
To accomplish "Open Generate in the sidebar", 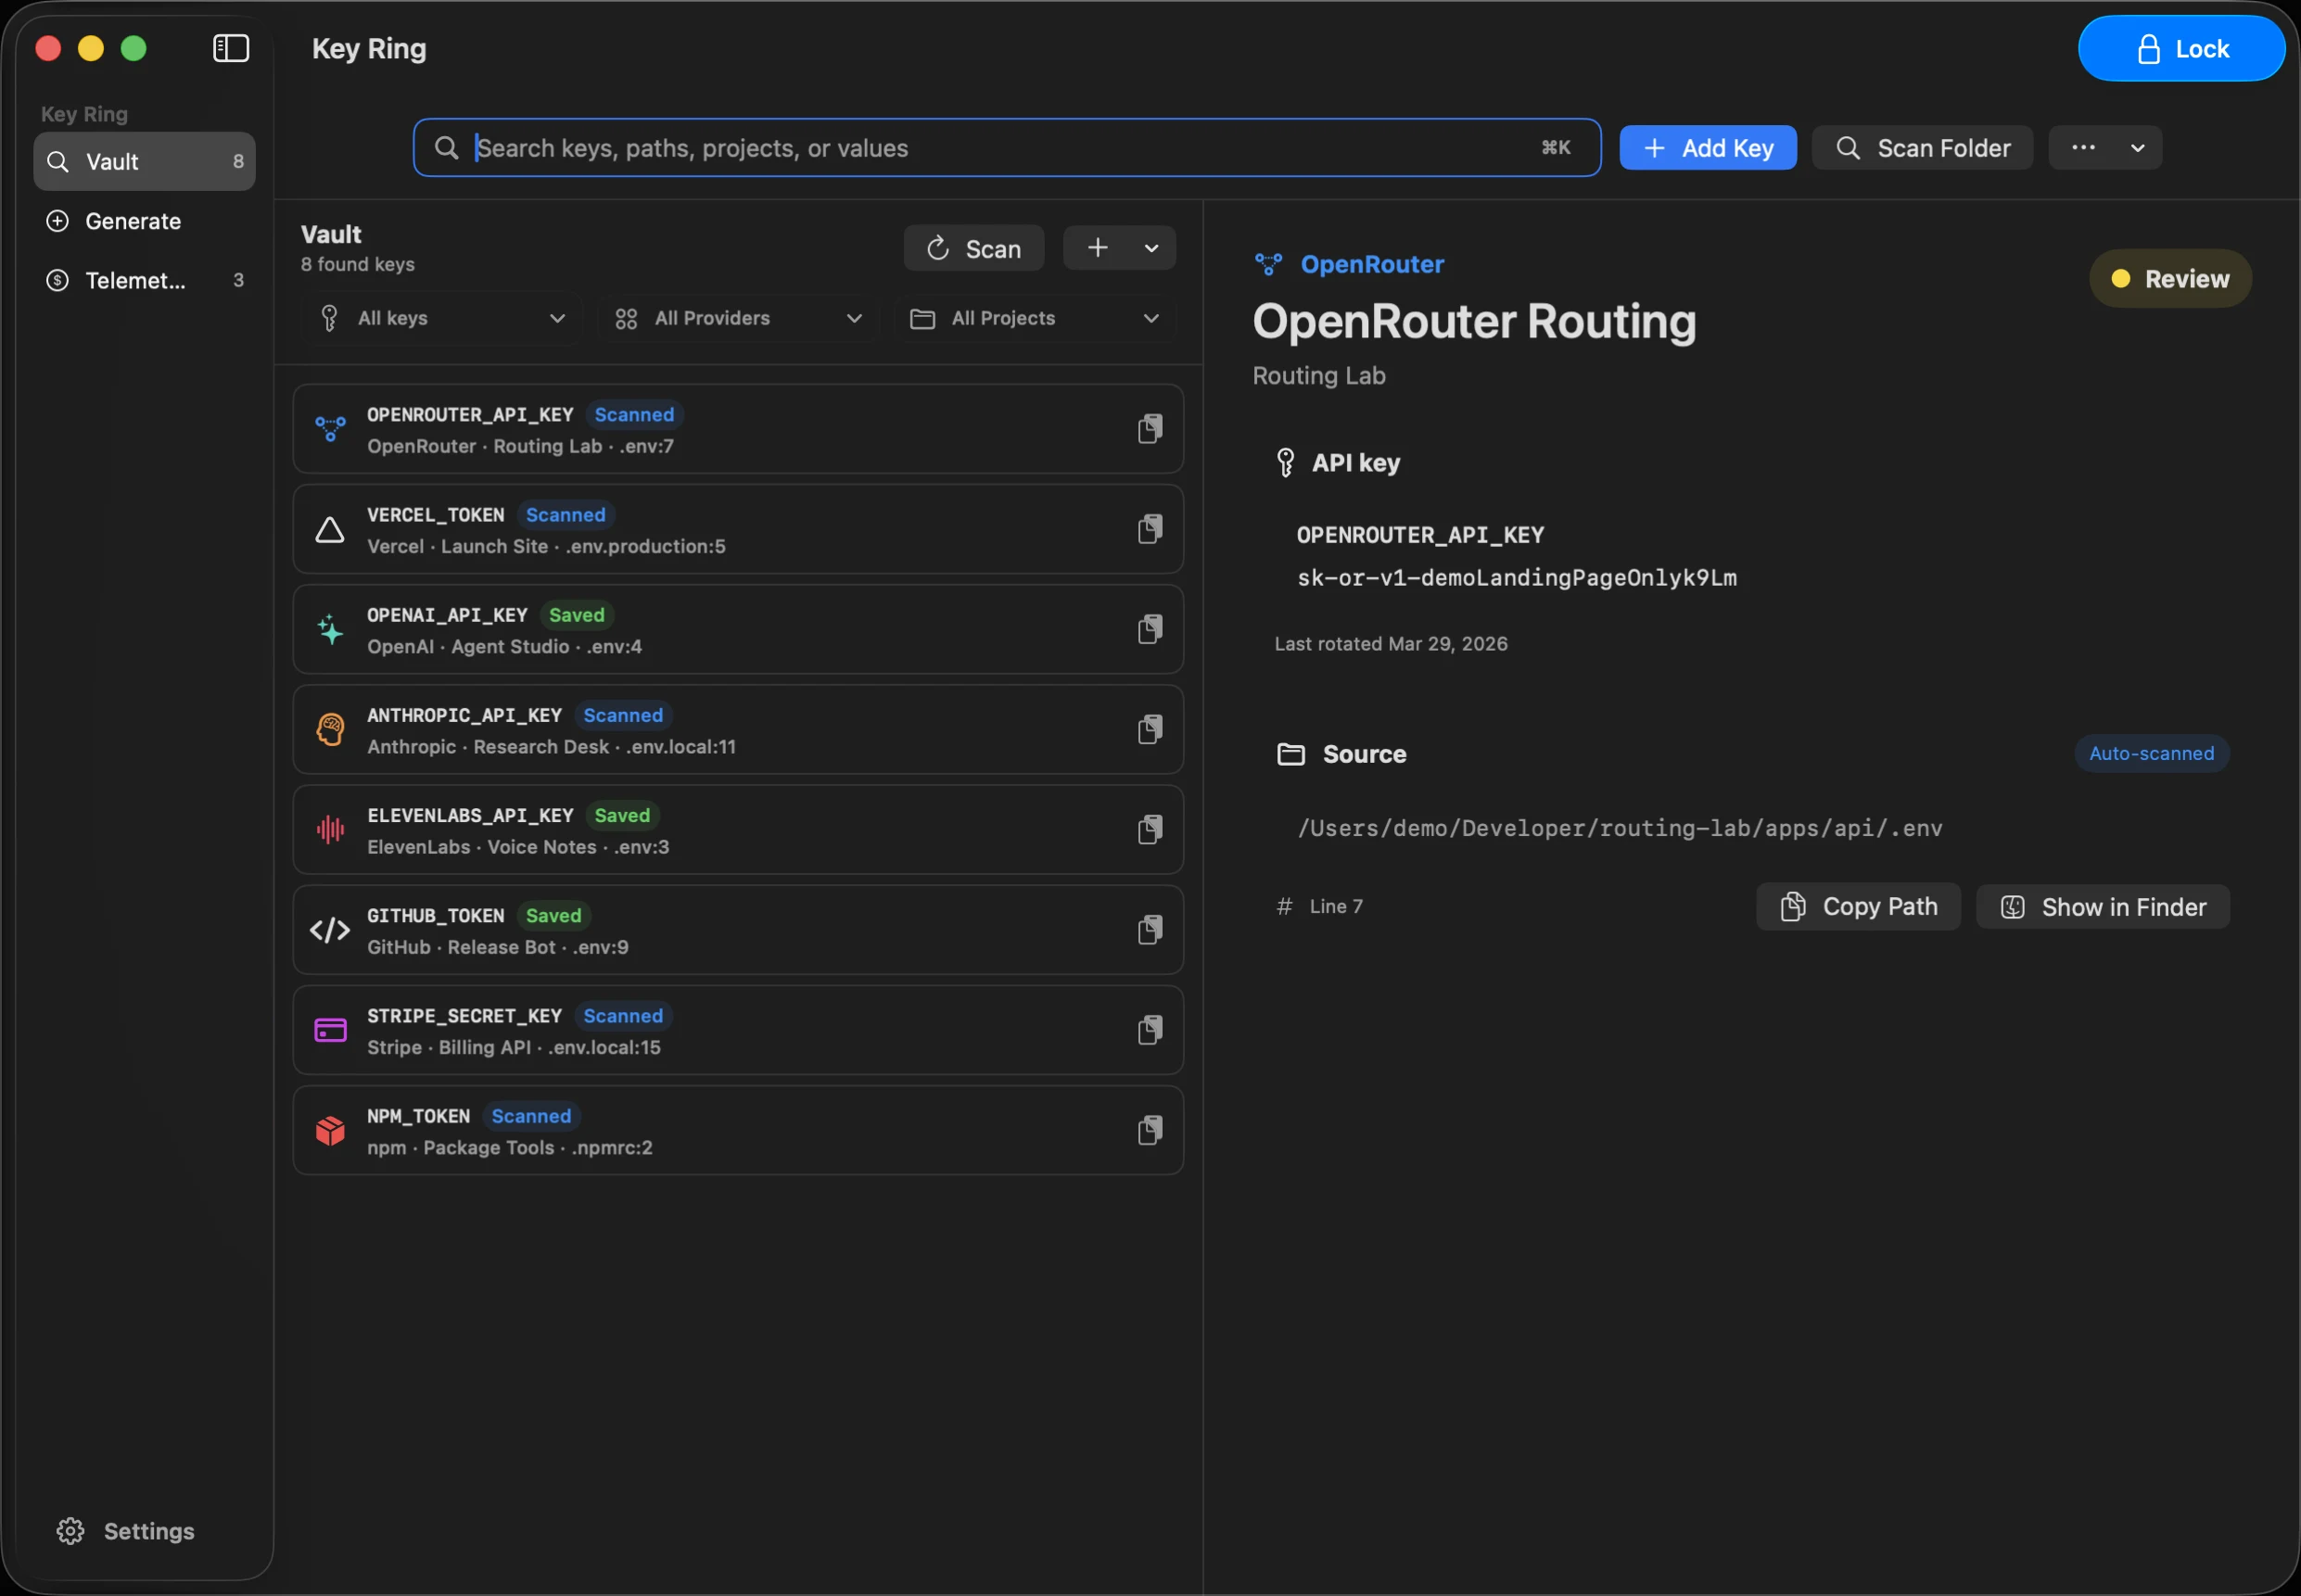I will pyautogui.click(x=144, y=221).
